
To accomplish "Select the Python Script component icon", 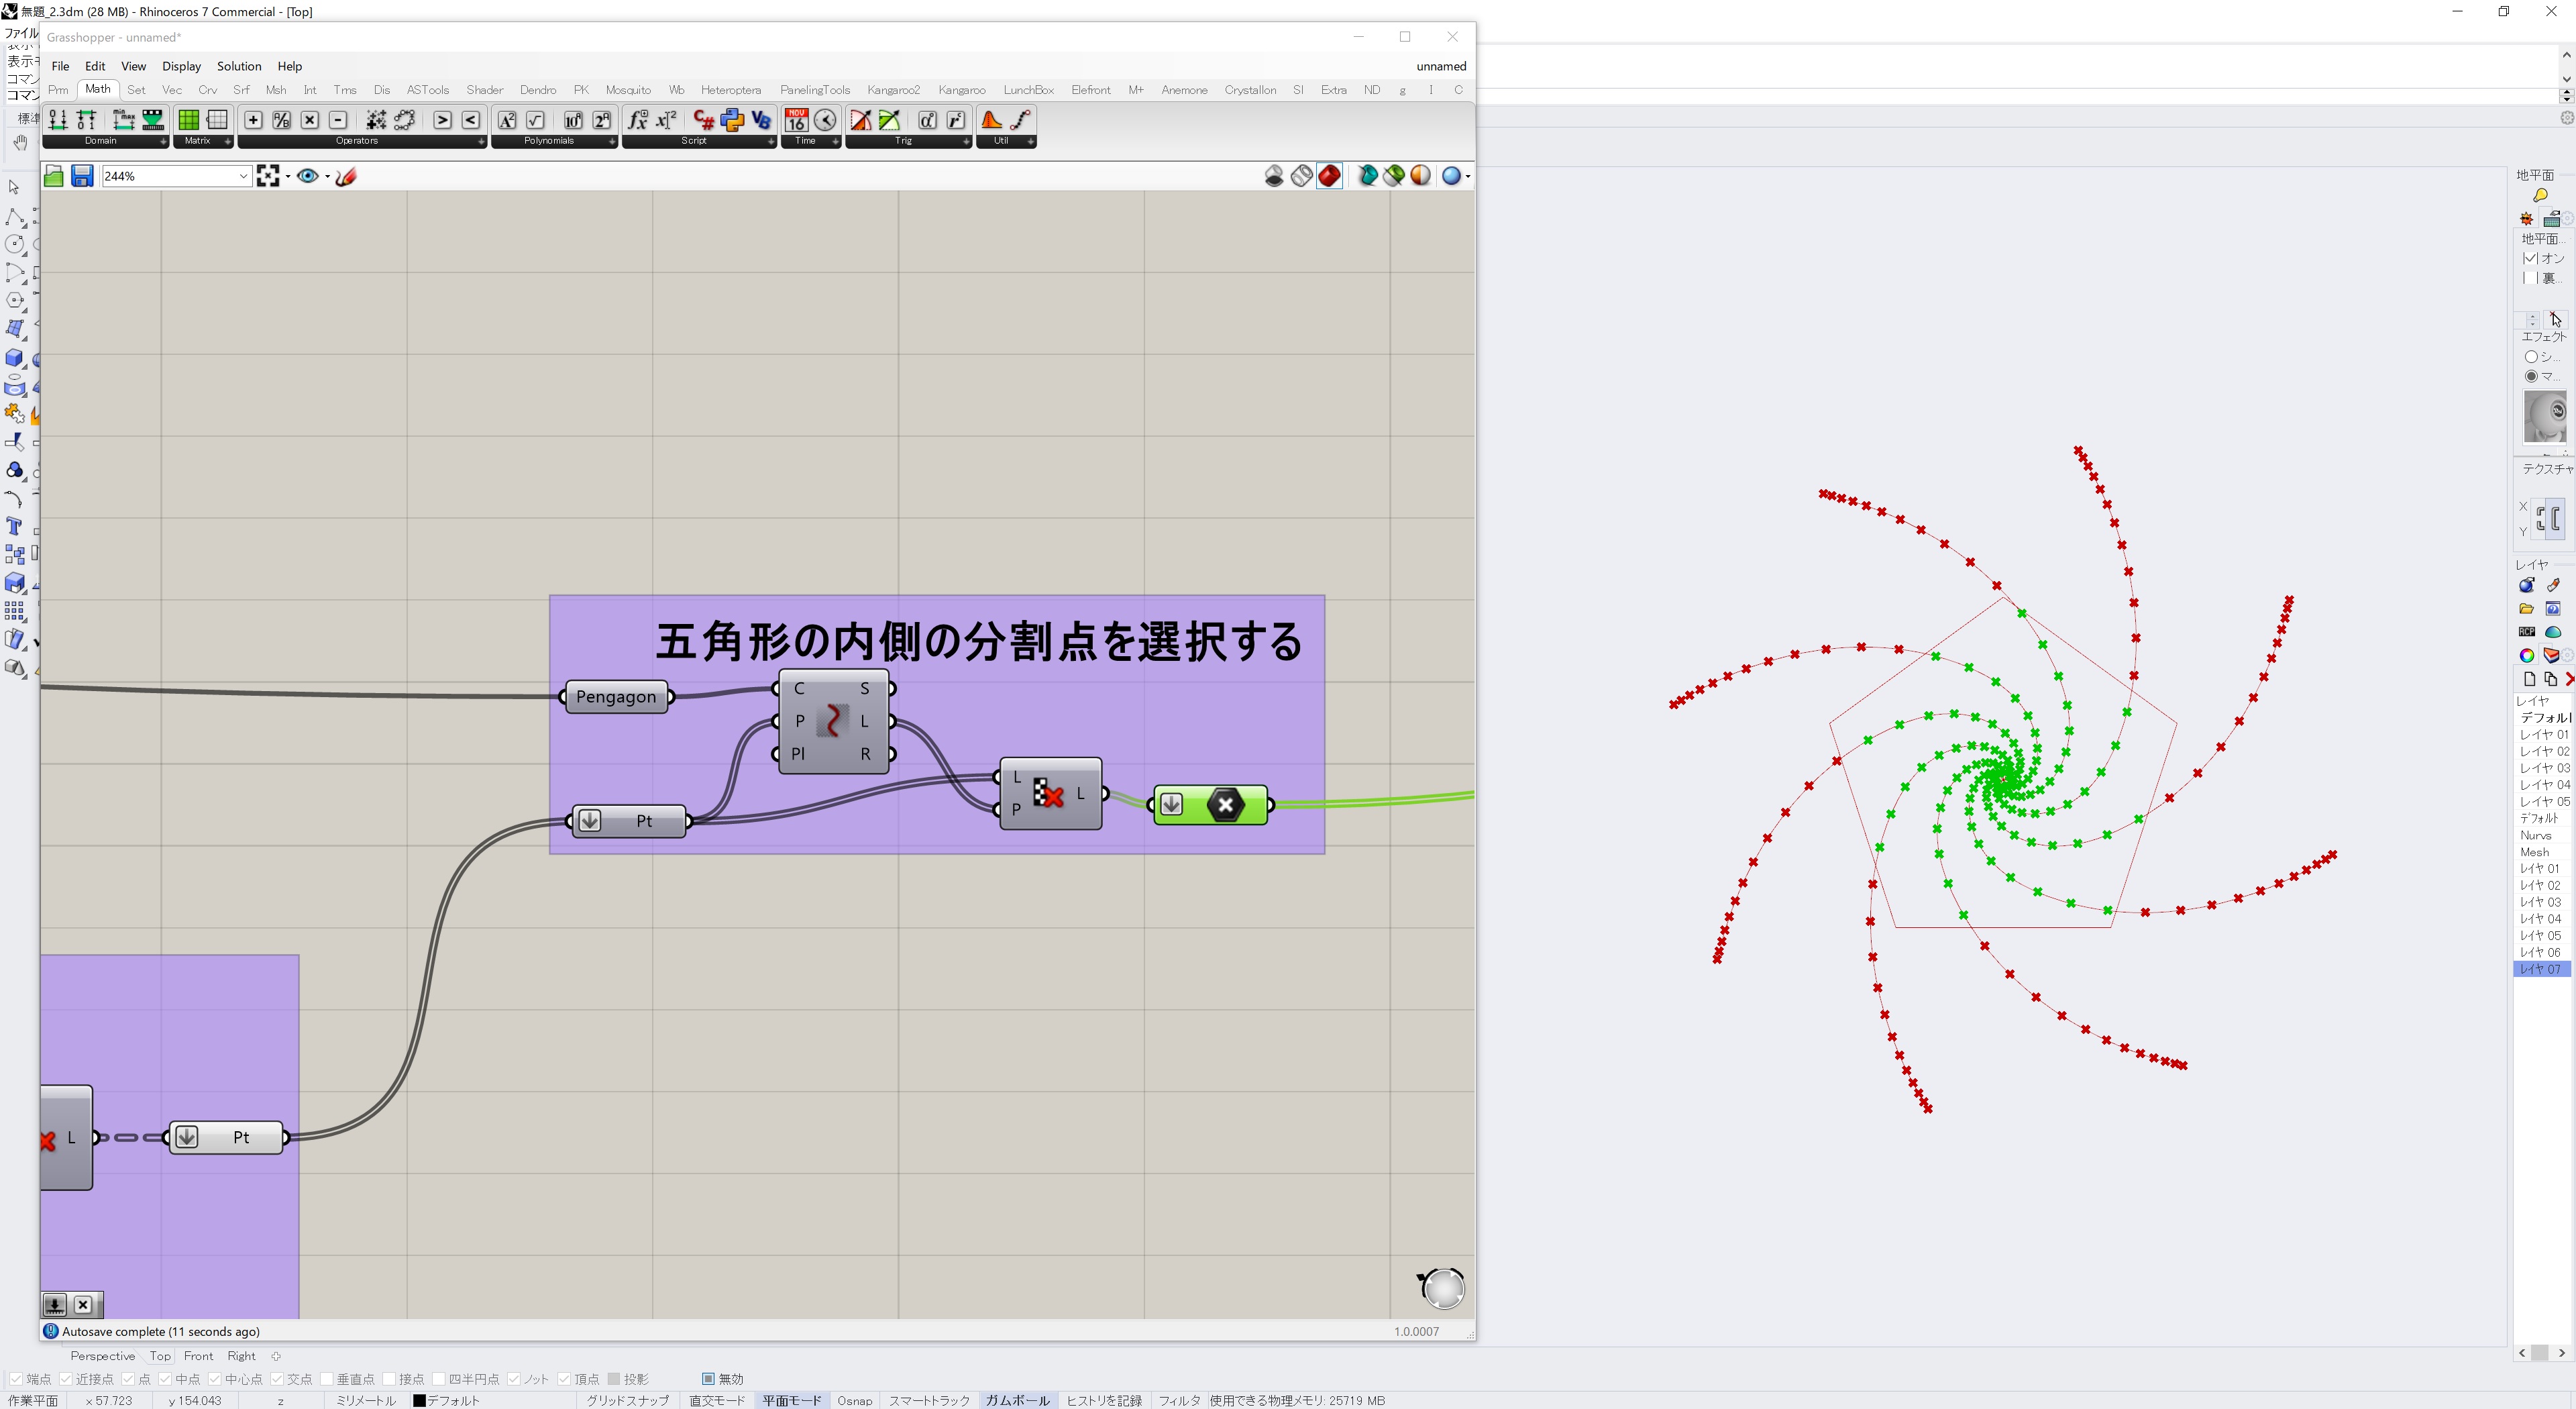I will (732, 120).
